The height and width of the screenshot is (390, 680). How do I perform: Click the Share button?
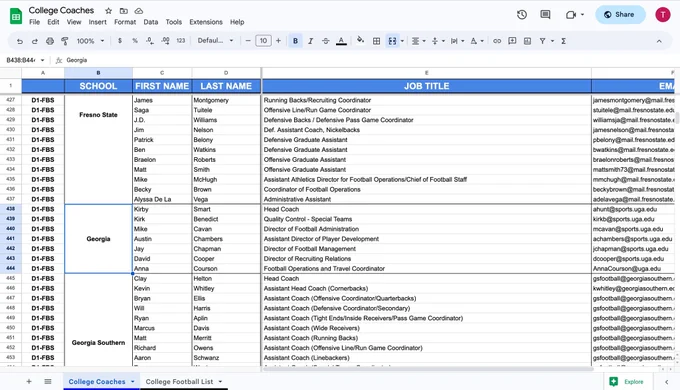tap(620, 15)
